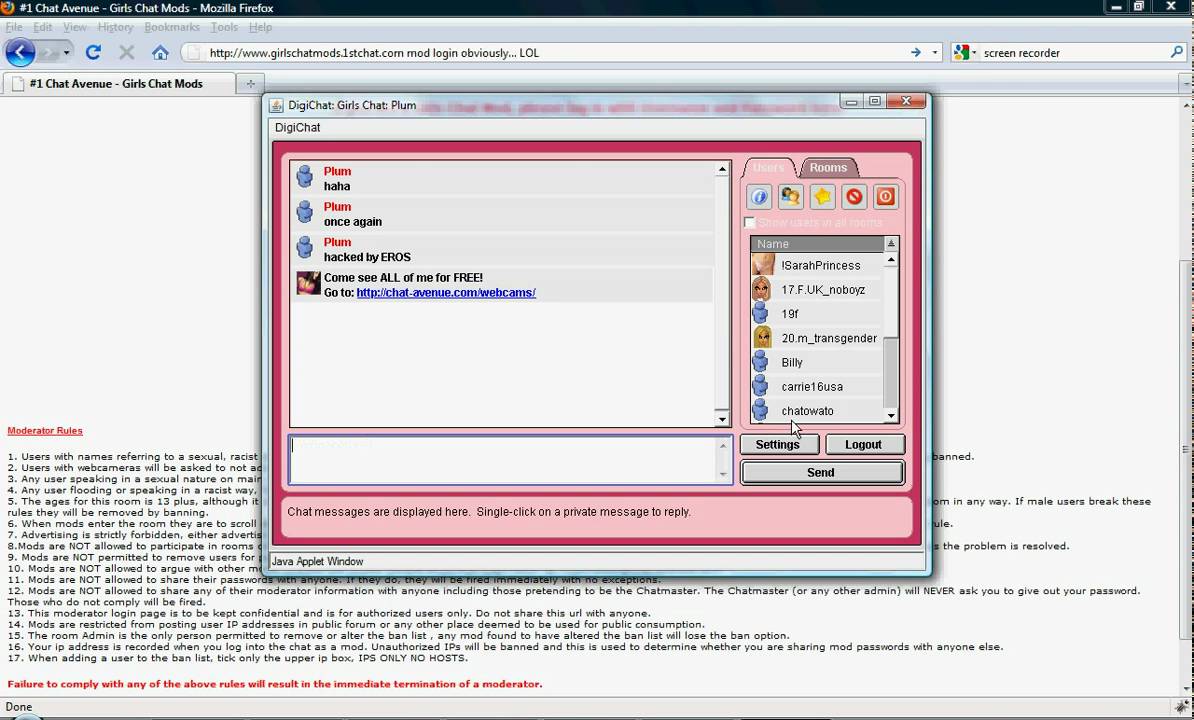Click the Moderator Rules heading link
This screenshot has width=1194, height=720.
(x=45, y=431)
